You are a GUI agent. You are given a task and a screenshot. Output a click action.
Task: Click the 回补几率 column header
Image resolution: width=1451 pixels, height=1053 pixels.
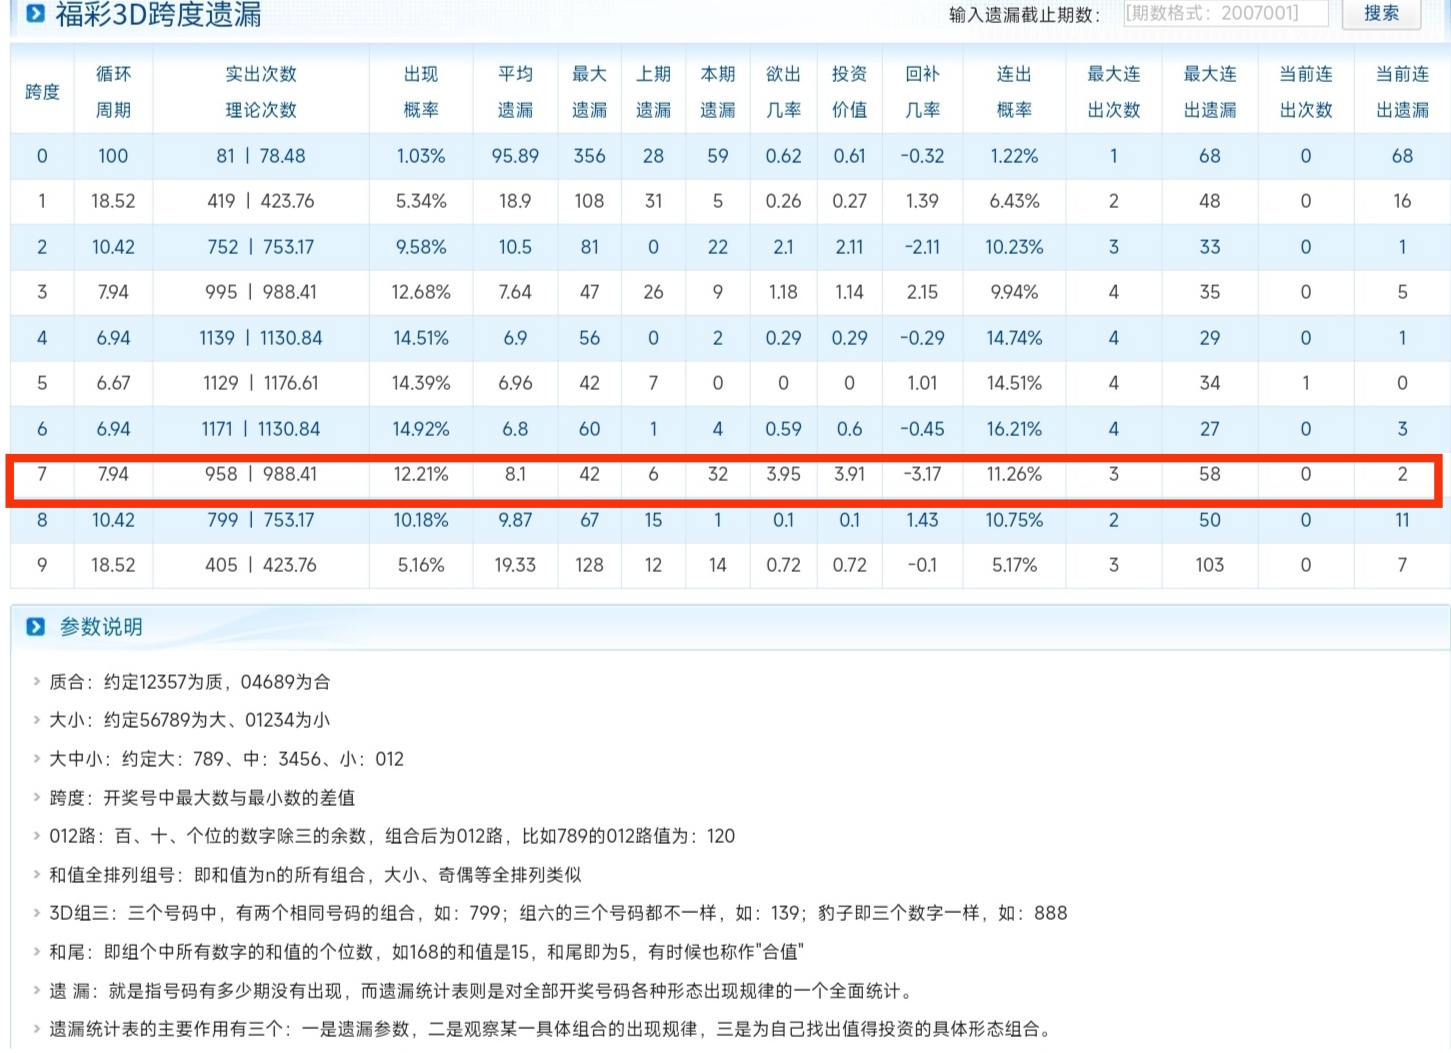[x=922, y=92]
